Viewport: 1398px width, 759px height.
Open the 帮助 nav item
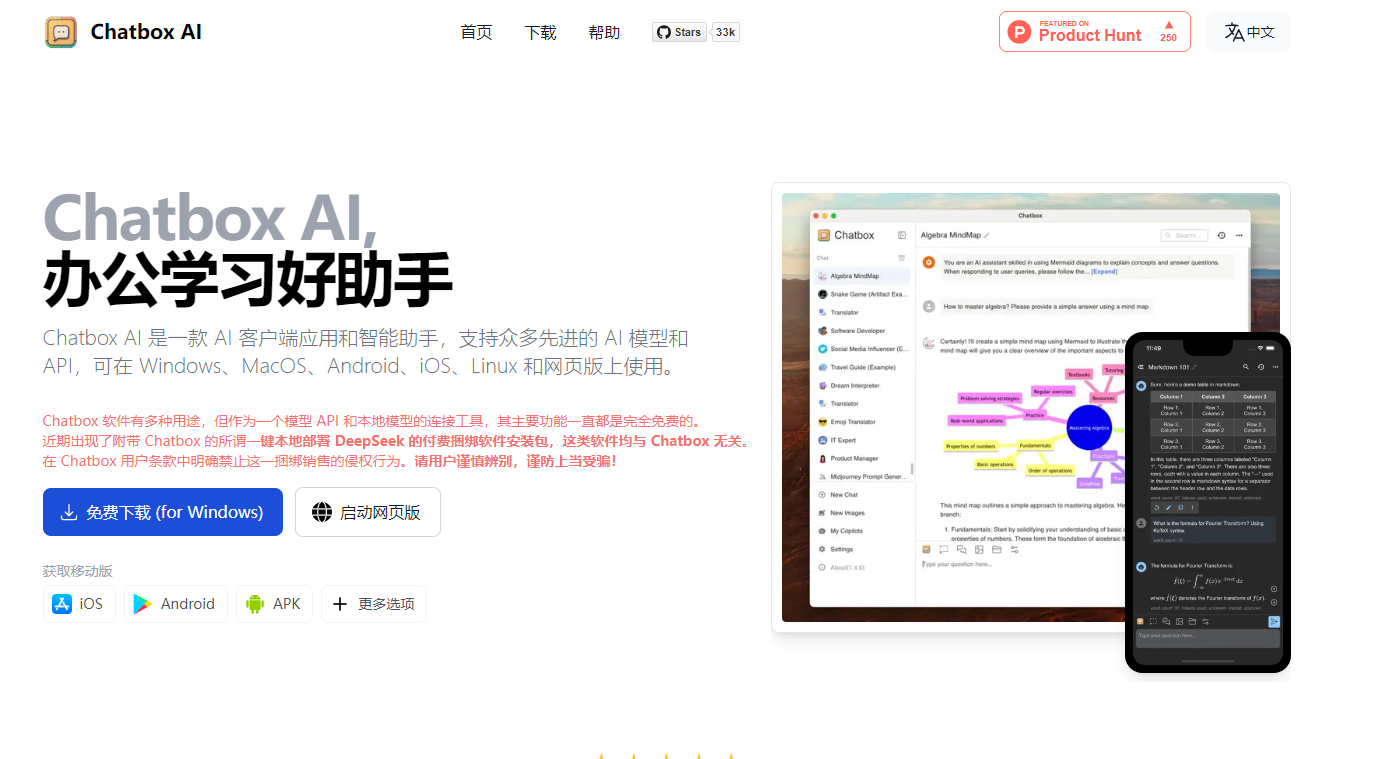click(x=604, y=32)
